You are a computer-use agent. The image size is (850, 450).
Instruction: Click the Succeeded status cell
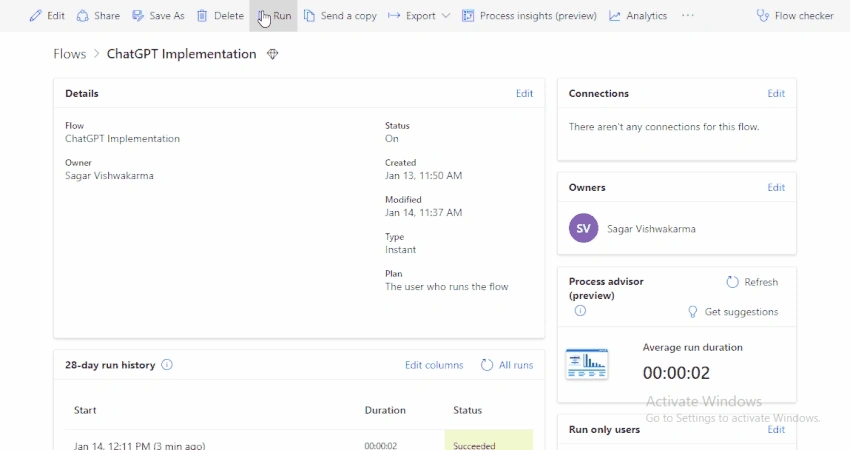[489, 440]
